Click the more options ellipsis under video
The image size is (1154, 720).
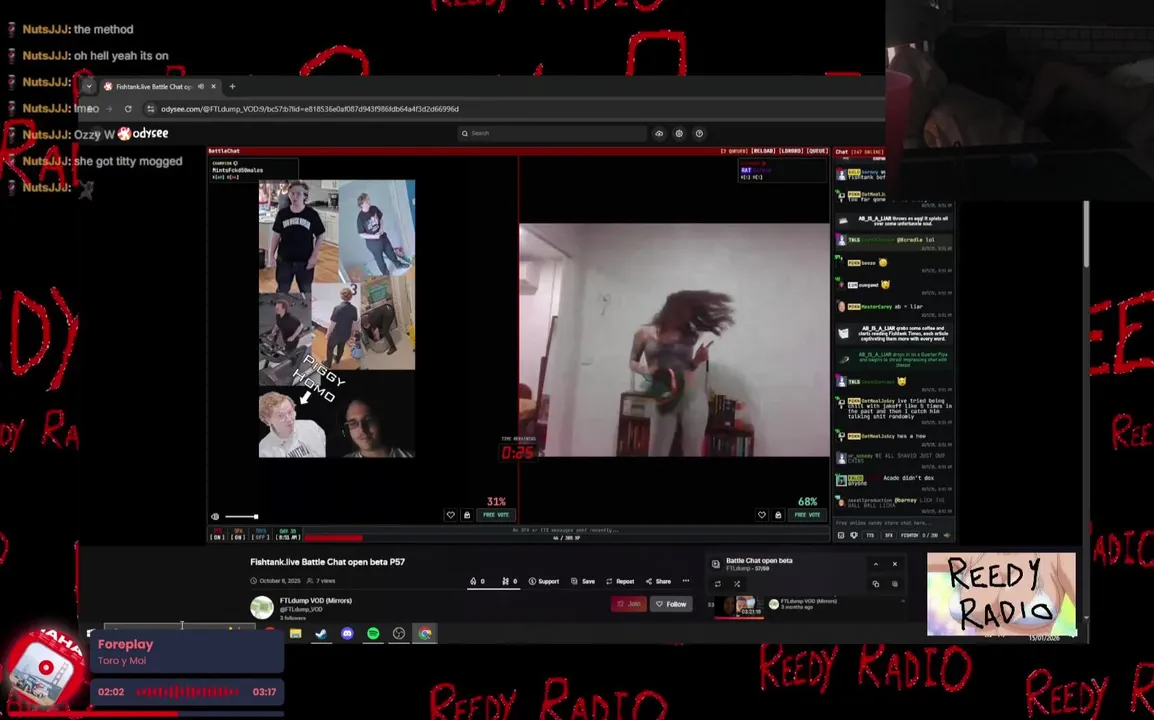(x=686, y=581)
